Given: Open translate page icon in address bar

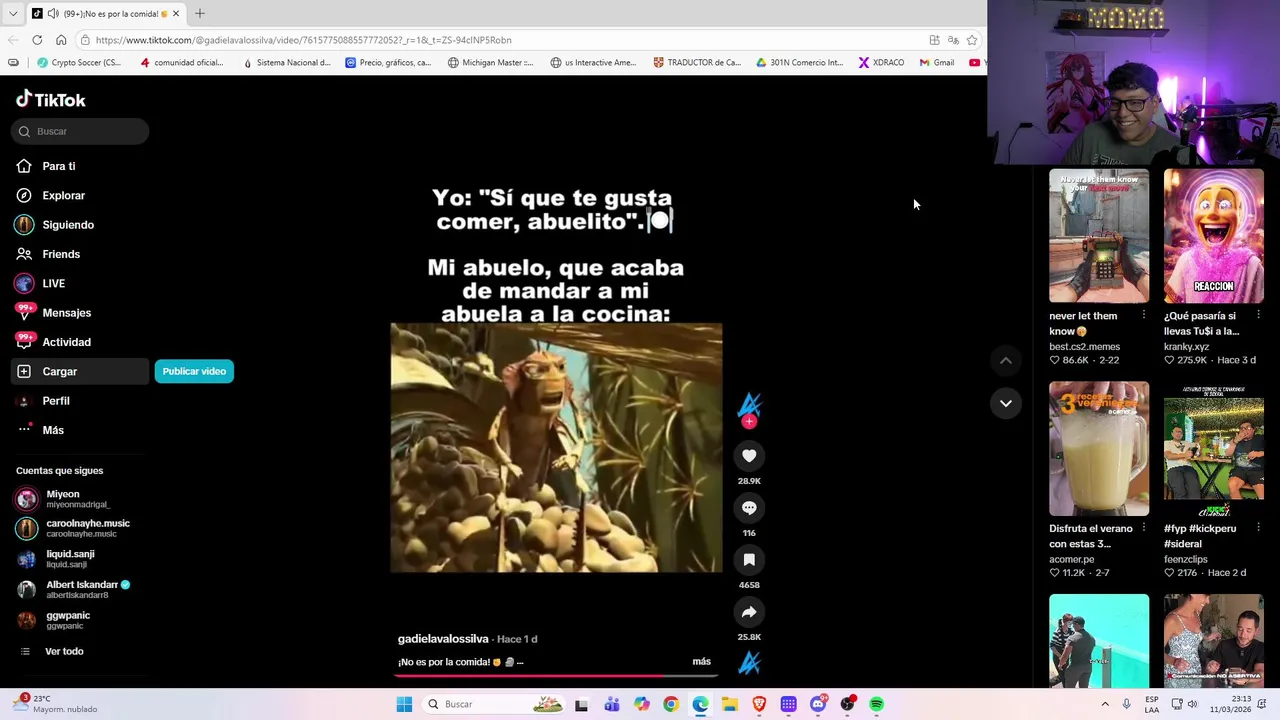Looking at the screenshot, I should 953,40.
